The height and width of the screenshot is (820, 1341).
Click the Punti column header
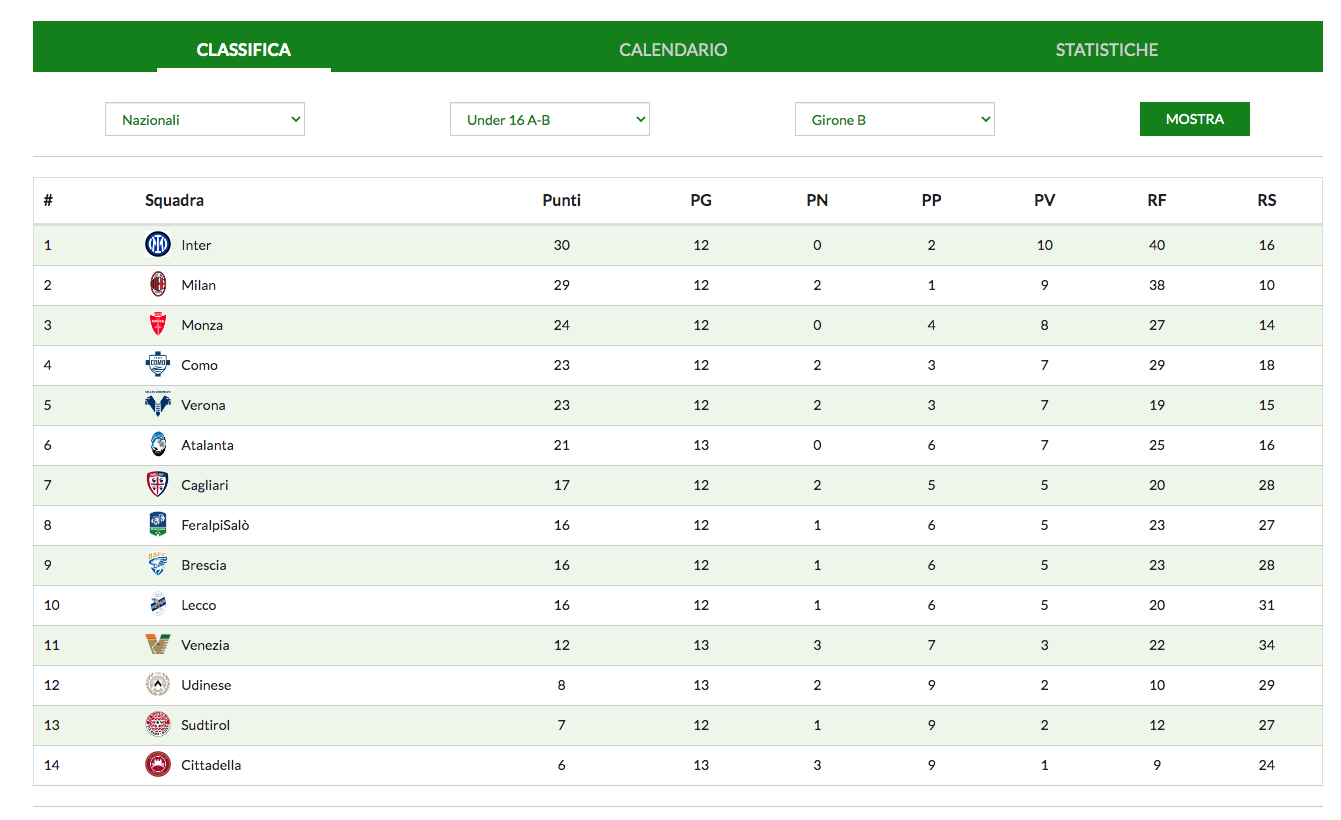[x=562, y=200]
